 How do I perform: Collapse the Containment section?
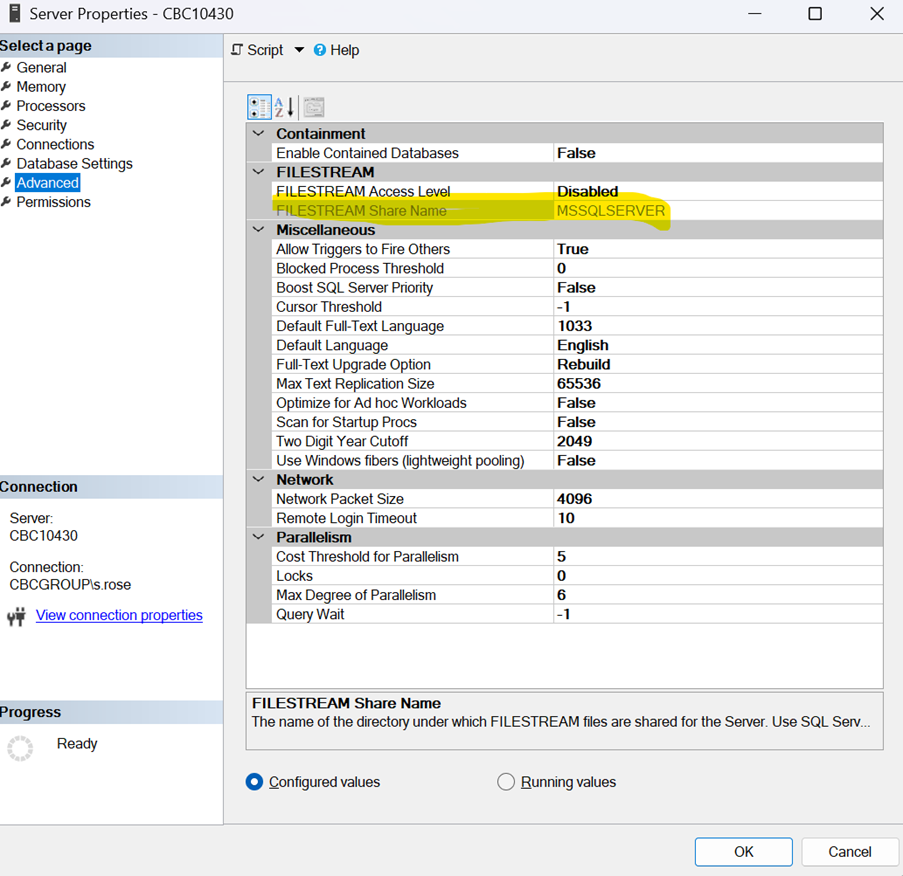point(259,134)
